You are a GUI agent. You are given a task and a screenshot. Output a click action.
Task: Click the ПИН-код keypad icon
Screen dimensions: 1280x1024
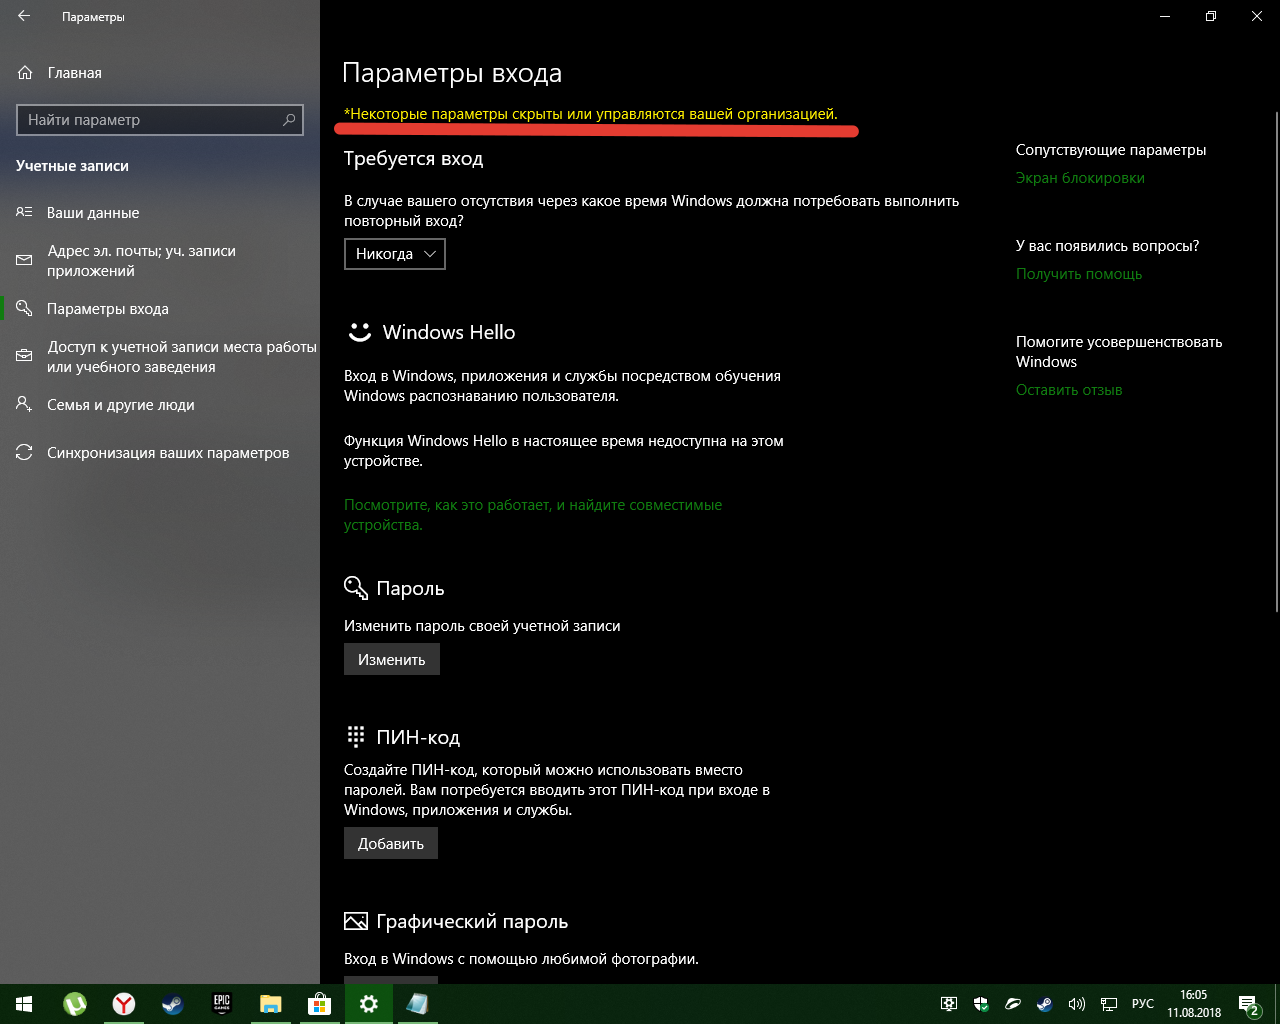point(356,737)
